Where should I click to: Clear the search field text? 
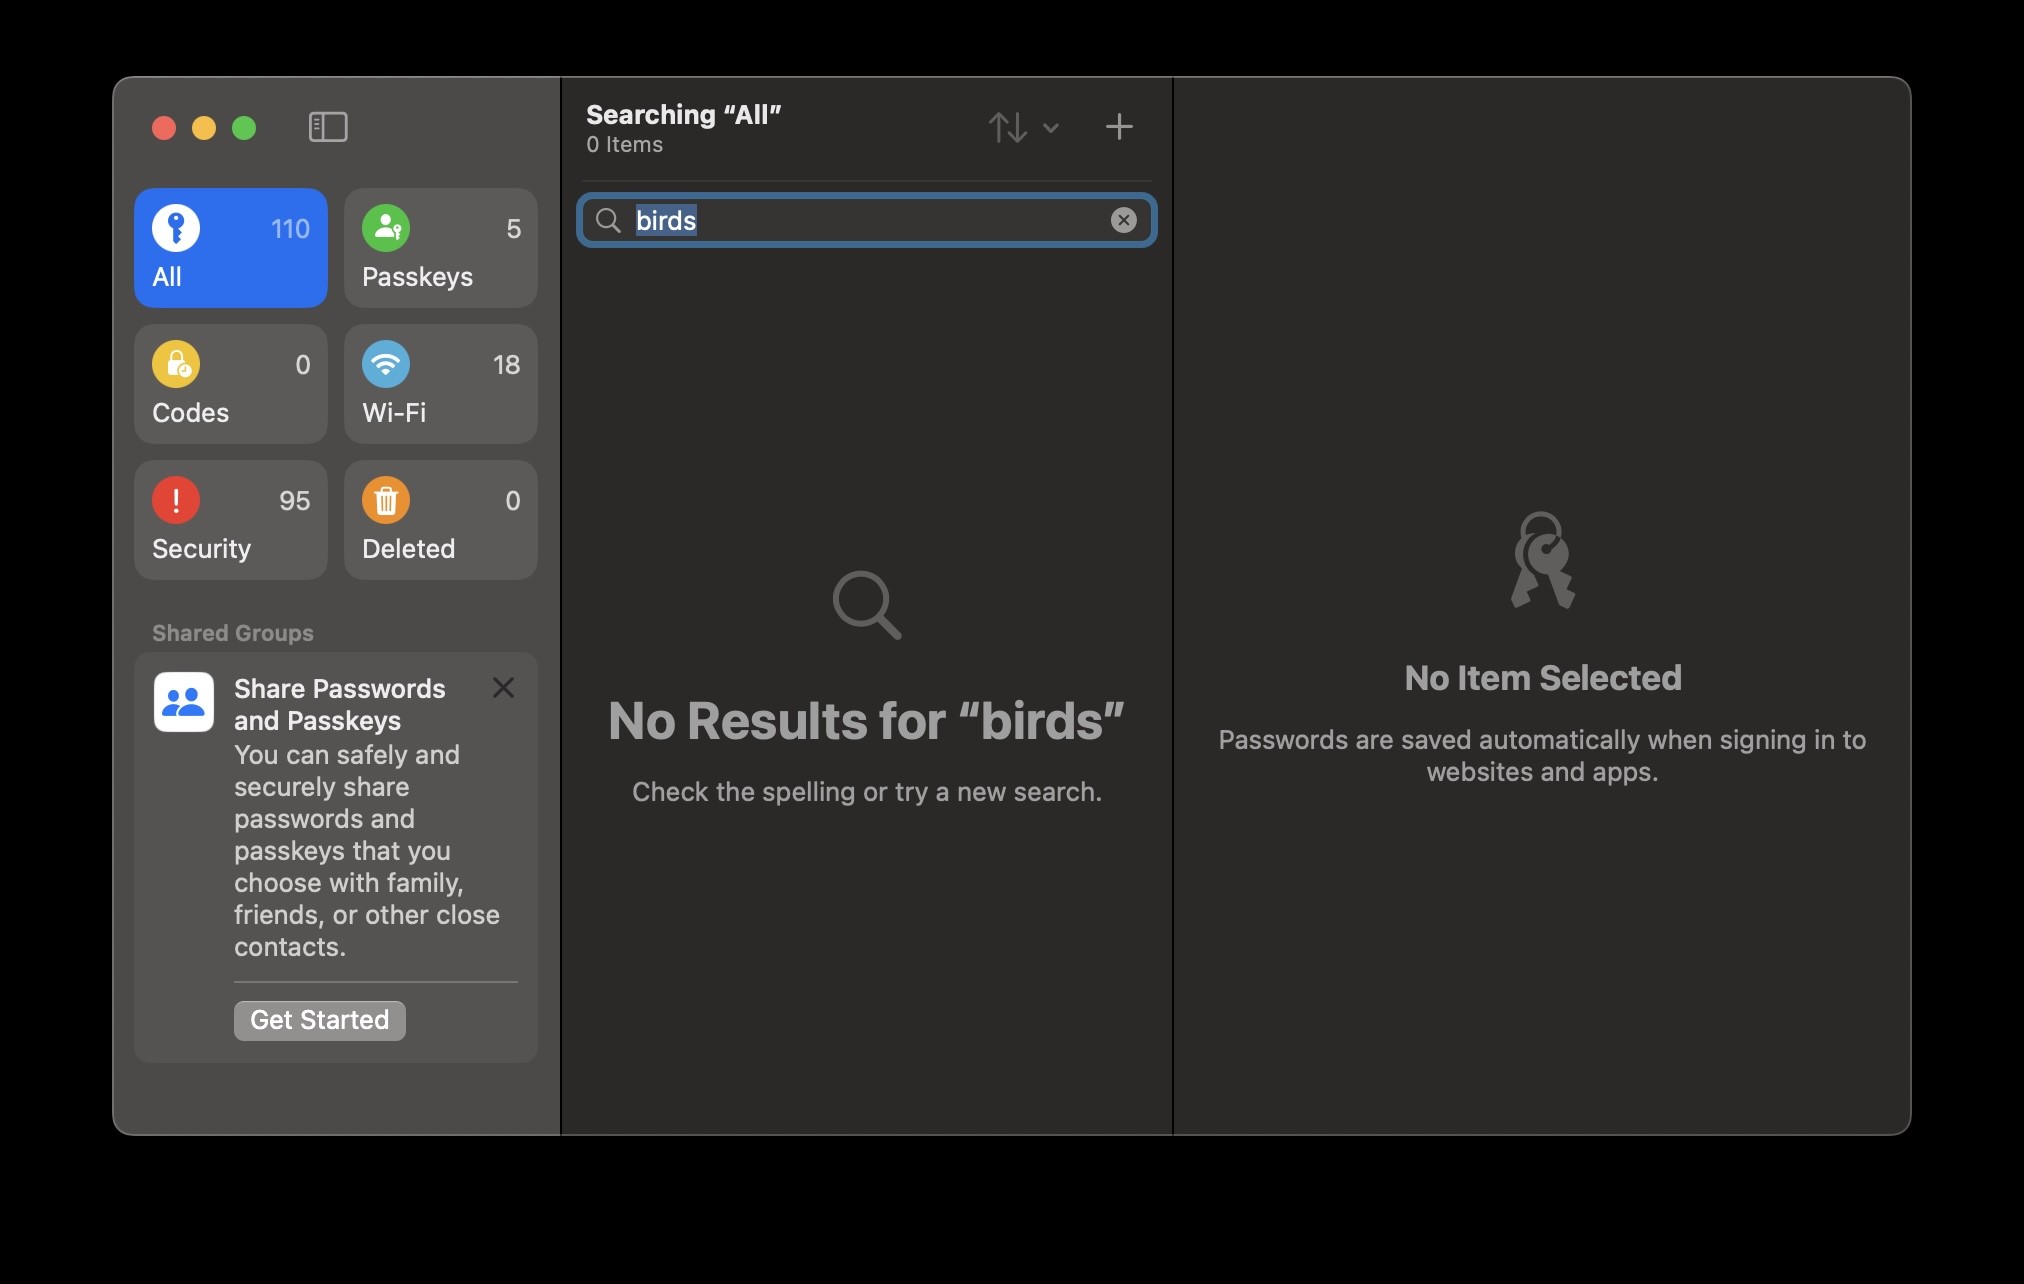click(x=1123, y=220)
